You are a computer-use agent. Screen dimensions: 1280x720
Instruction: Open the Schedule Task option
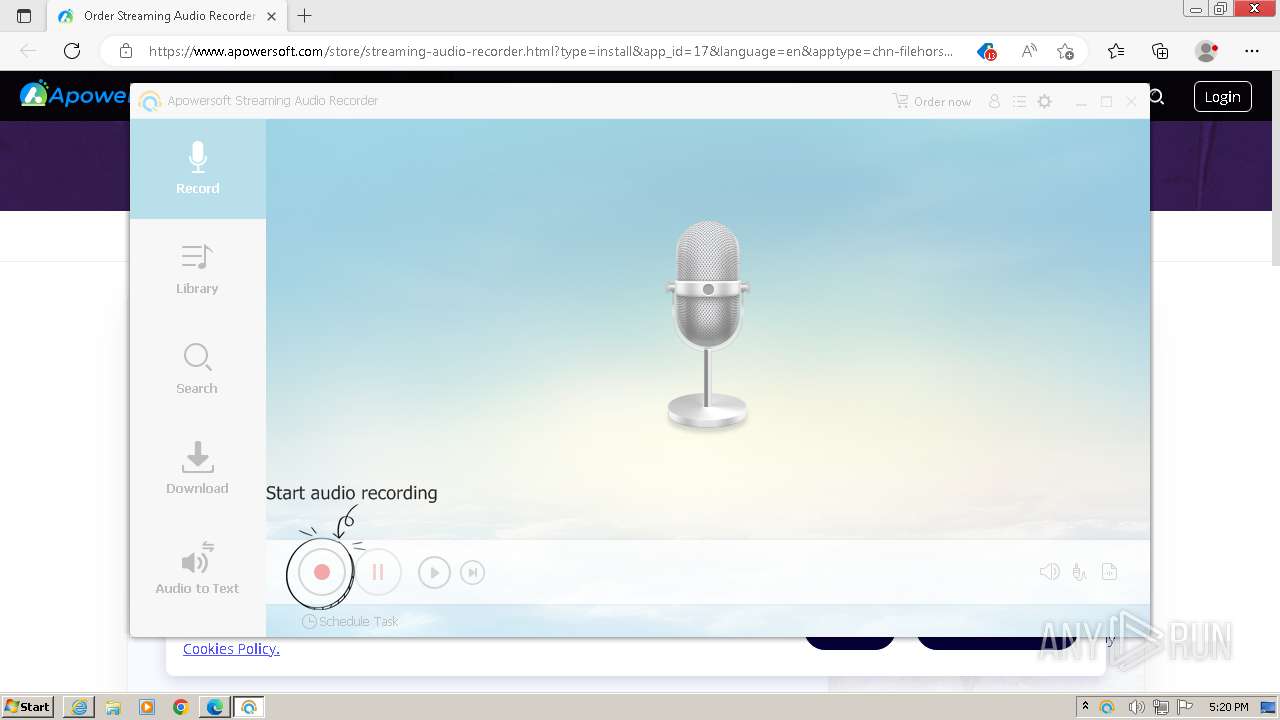point(350,621)
